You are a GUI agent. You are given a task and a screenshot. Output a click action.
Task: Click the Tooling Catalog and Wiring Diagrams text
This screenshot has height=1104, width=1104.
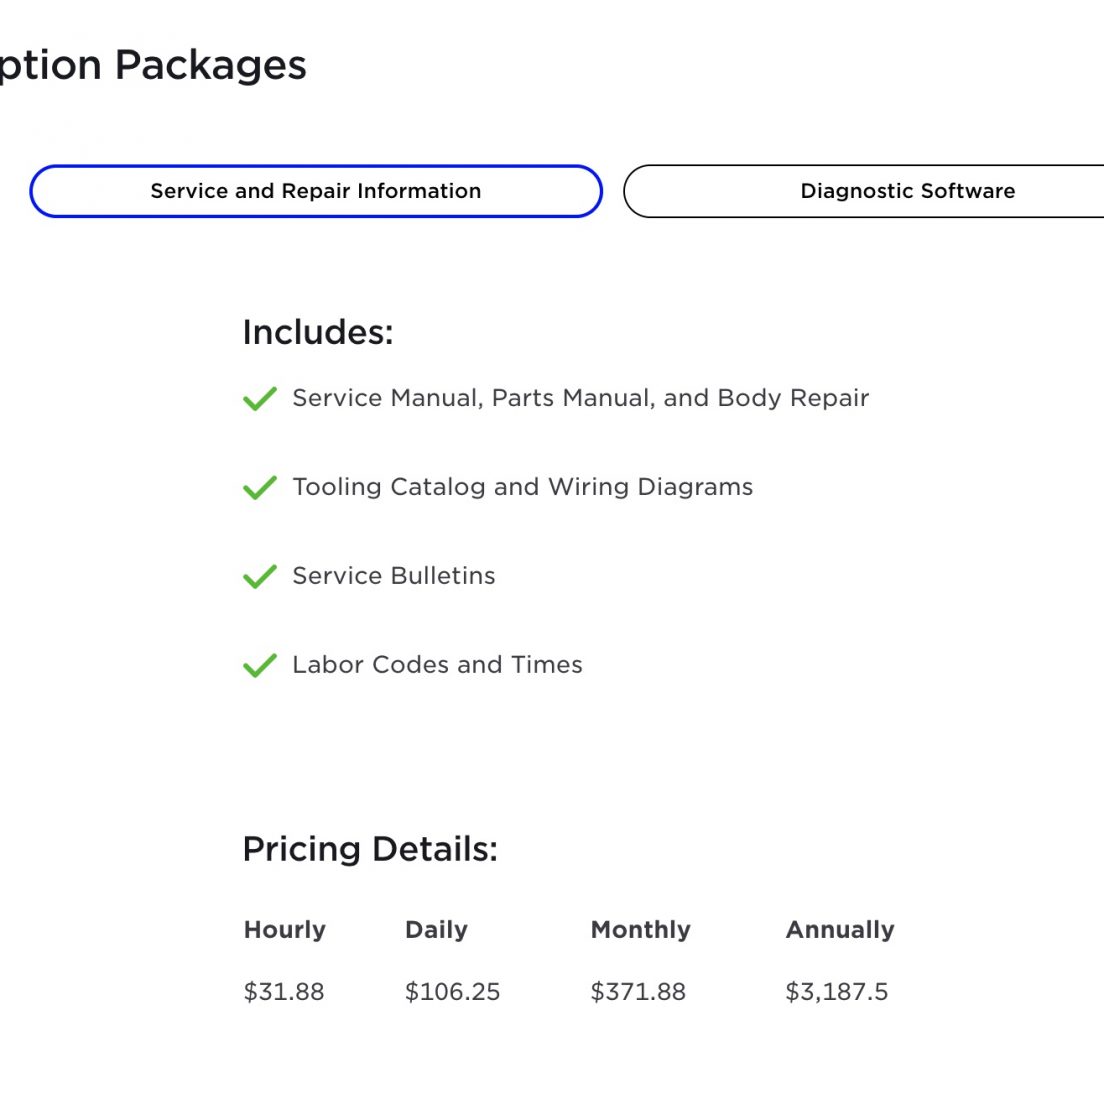pos(522,487)
